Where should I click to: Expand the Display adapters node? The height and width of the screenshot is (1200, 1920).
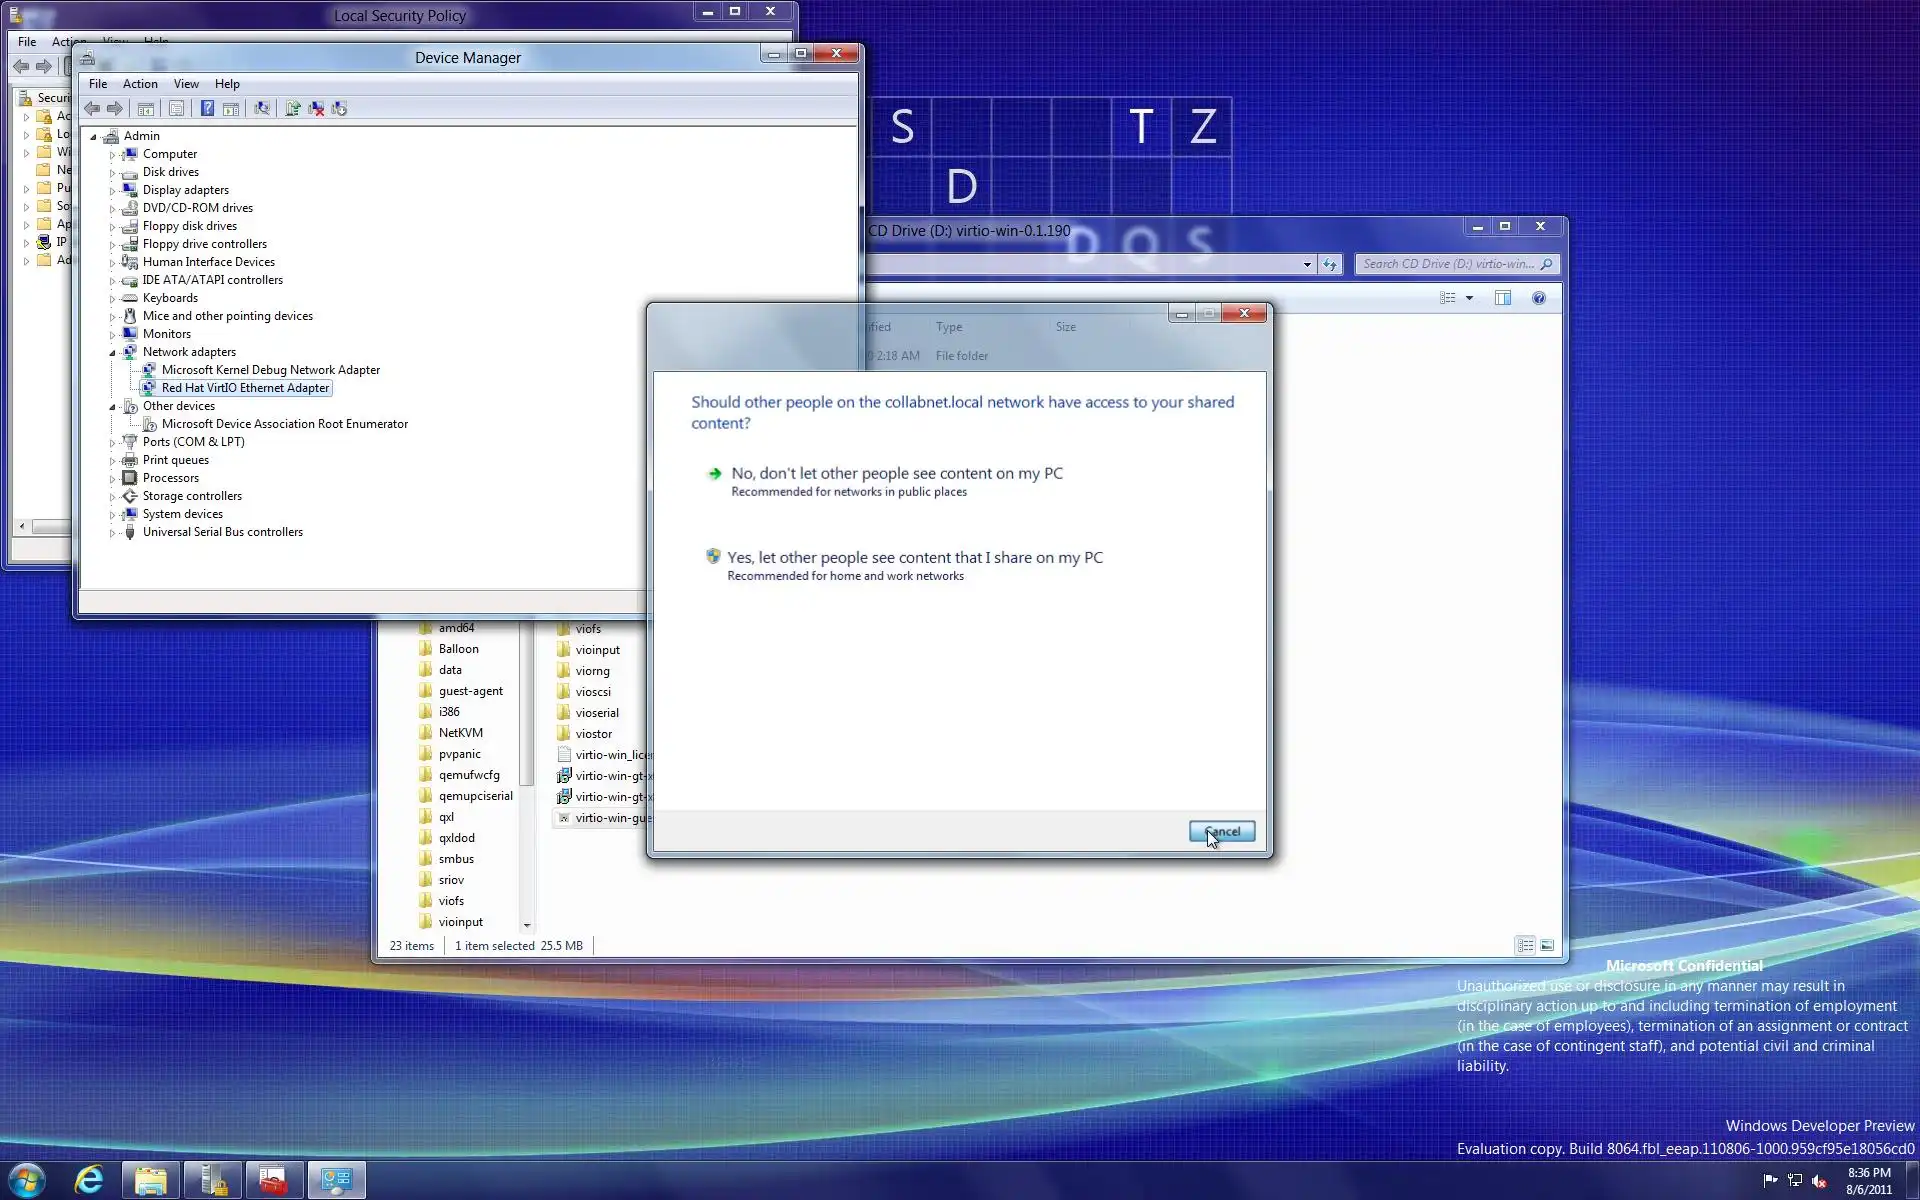[x=112, y=190]
